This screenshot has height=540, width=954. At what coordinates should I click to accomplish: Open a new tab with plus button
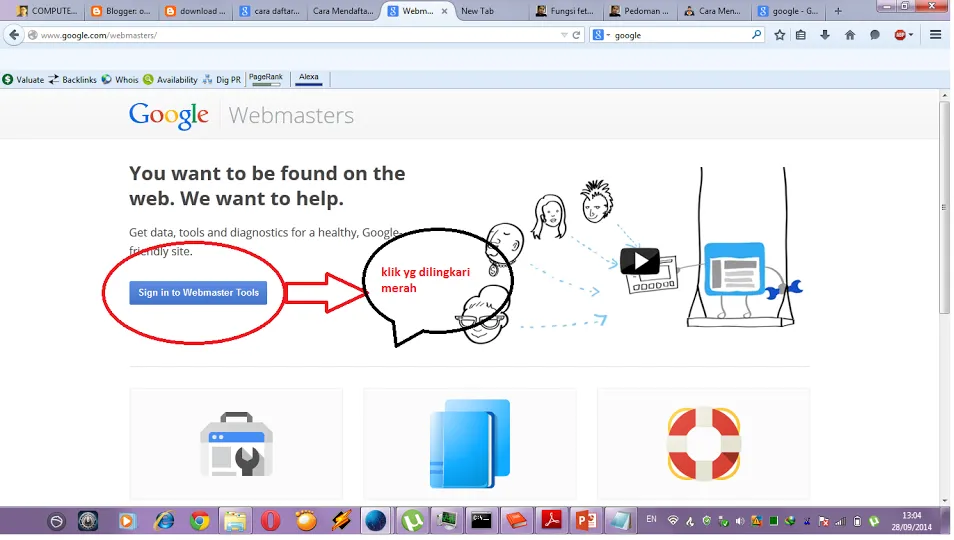(838, 11)
